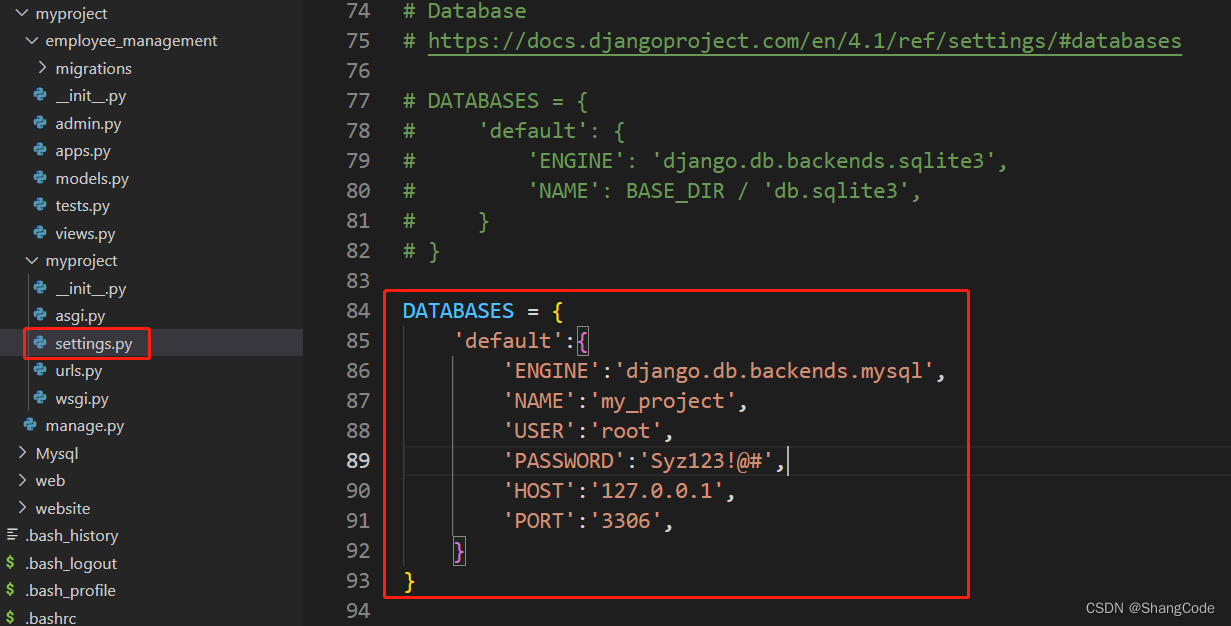This screenshot has height=626, width=1231.
Task: Click Python icon beside manage.py
Action: 30,425
